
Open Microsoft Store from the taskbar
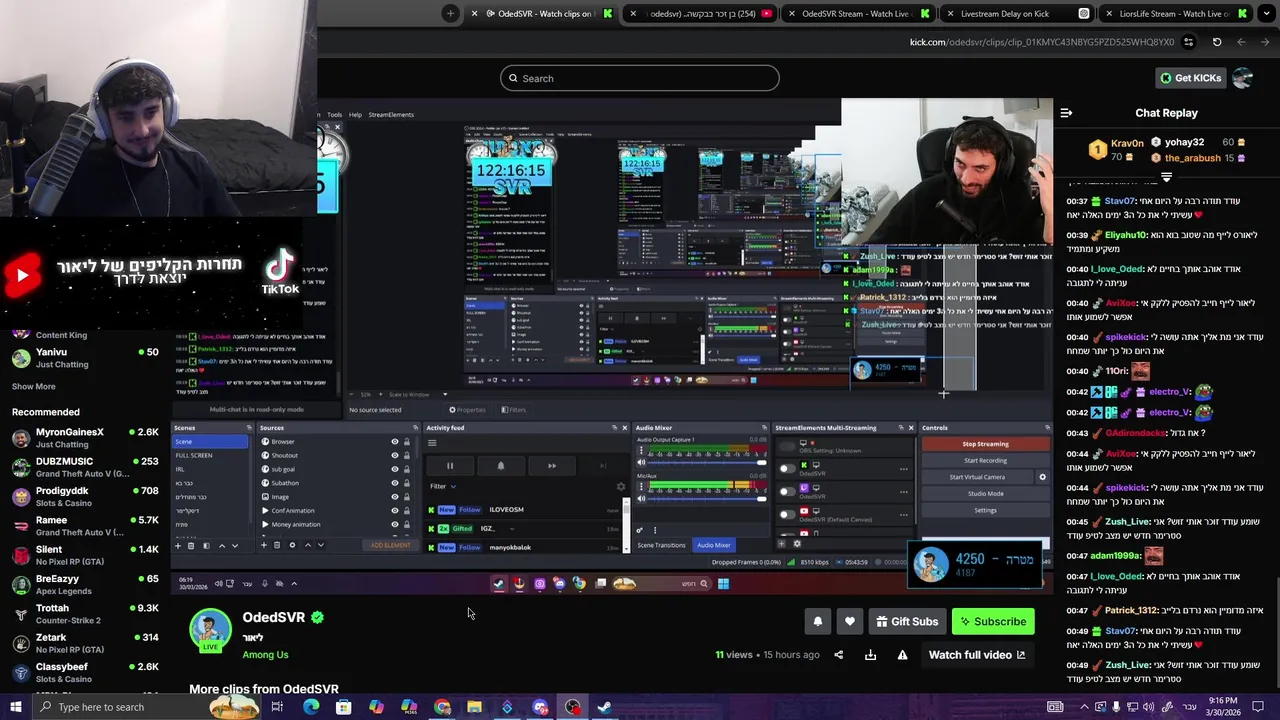tap(343, 707)
